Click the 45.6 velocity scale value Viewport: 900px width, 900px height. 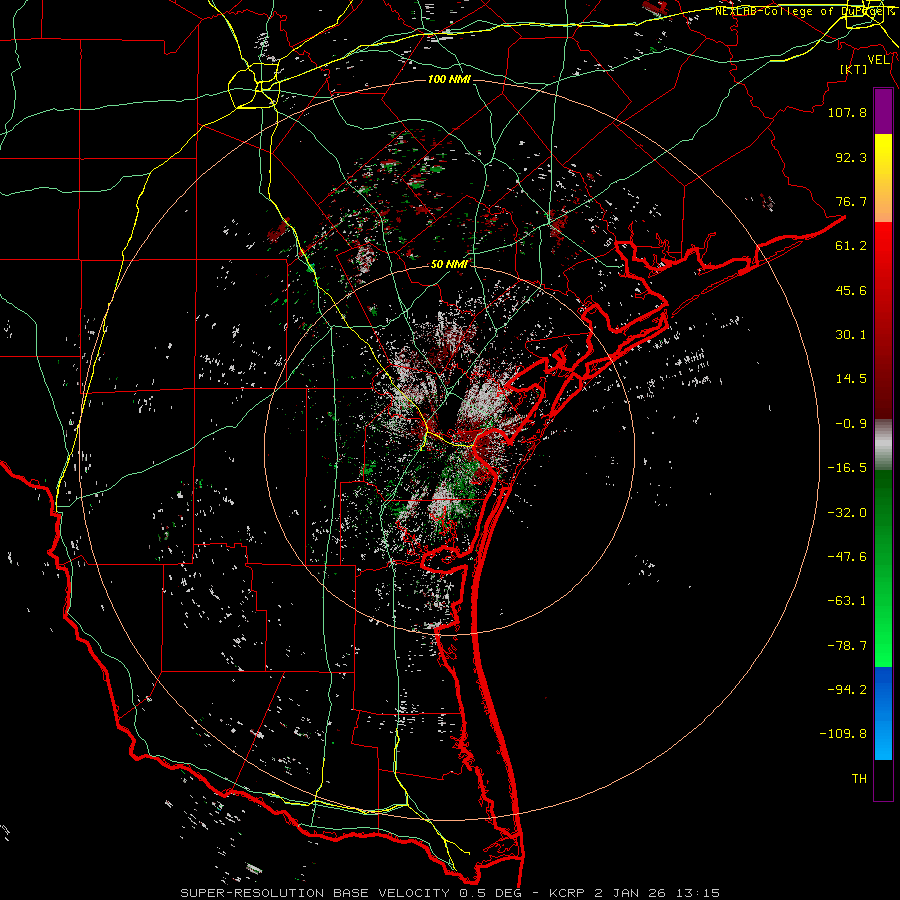851,290
